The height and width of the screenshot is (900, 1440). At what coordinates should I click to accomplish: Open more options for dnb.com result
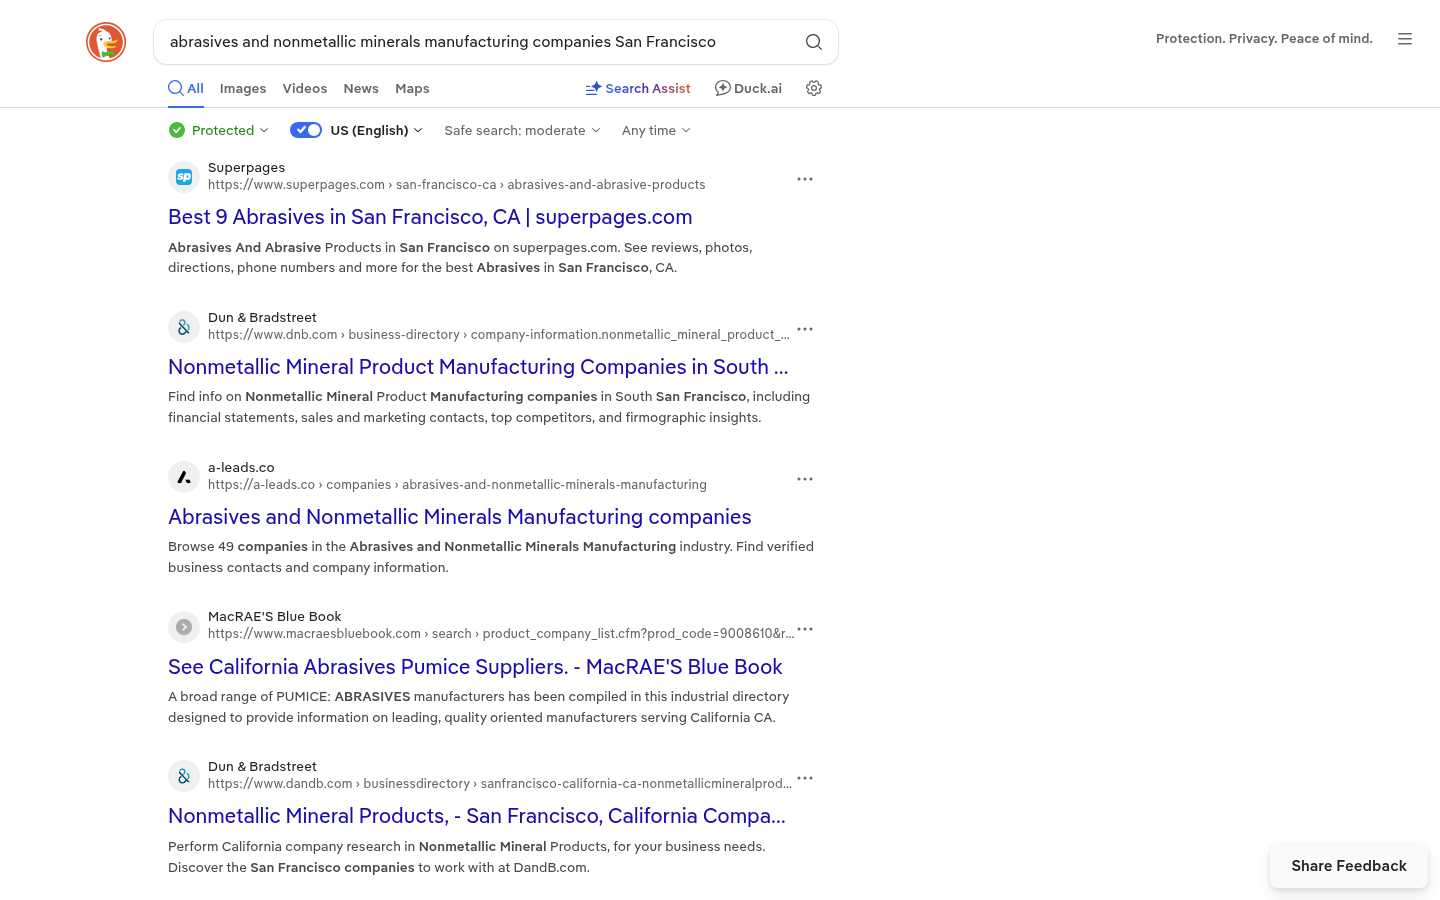pos(805,329)
